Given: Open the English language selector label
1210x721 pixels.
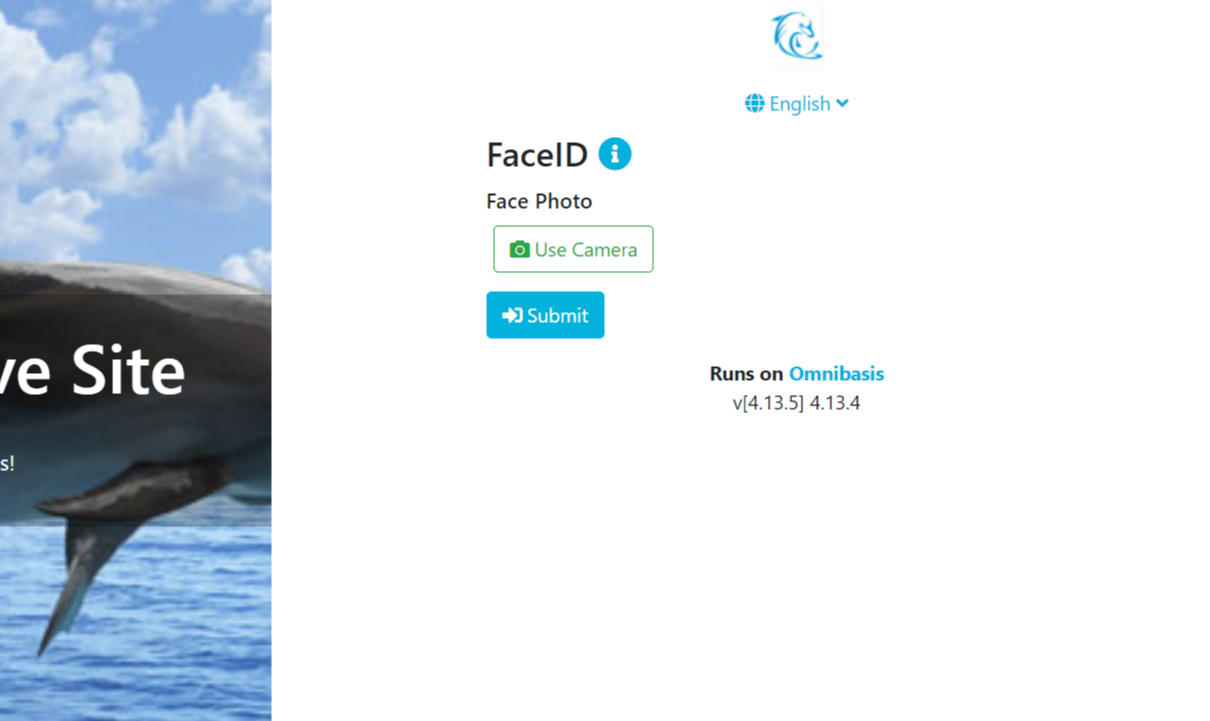Looking at the screenshot, I should pos(800,103).
